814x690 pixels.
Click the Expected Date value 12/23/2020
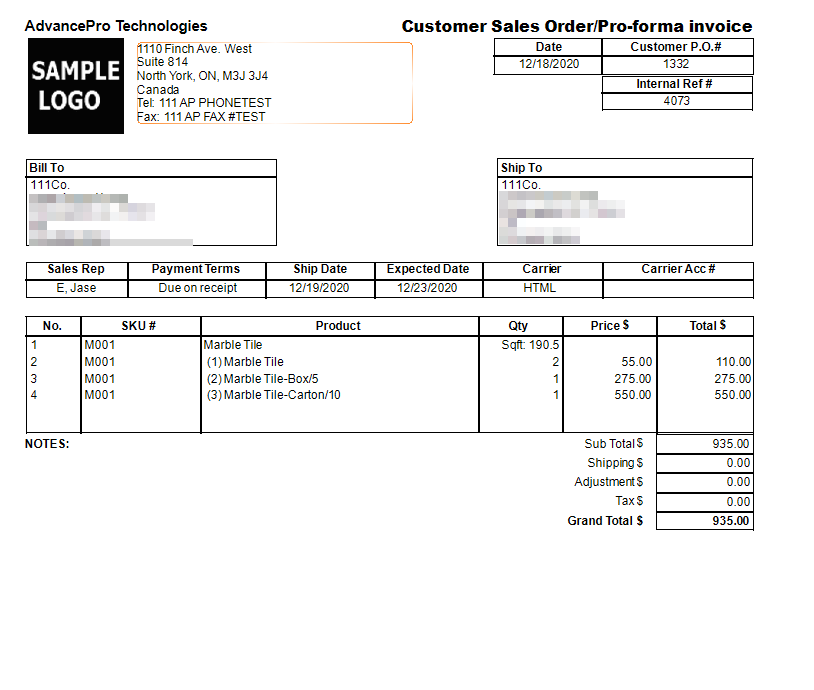click(427, 288)
